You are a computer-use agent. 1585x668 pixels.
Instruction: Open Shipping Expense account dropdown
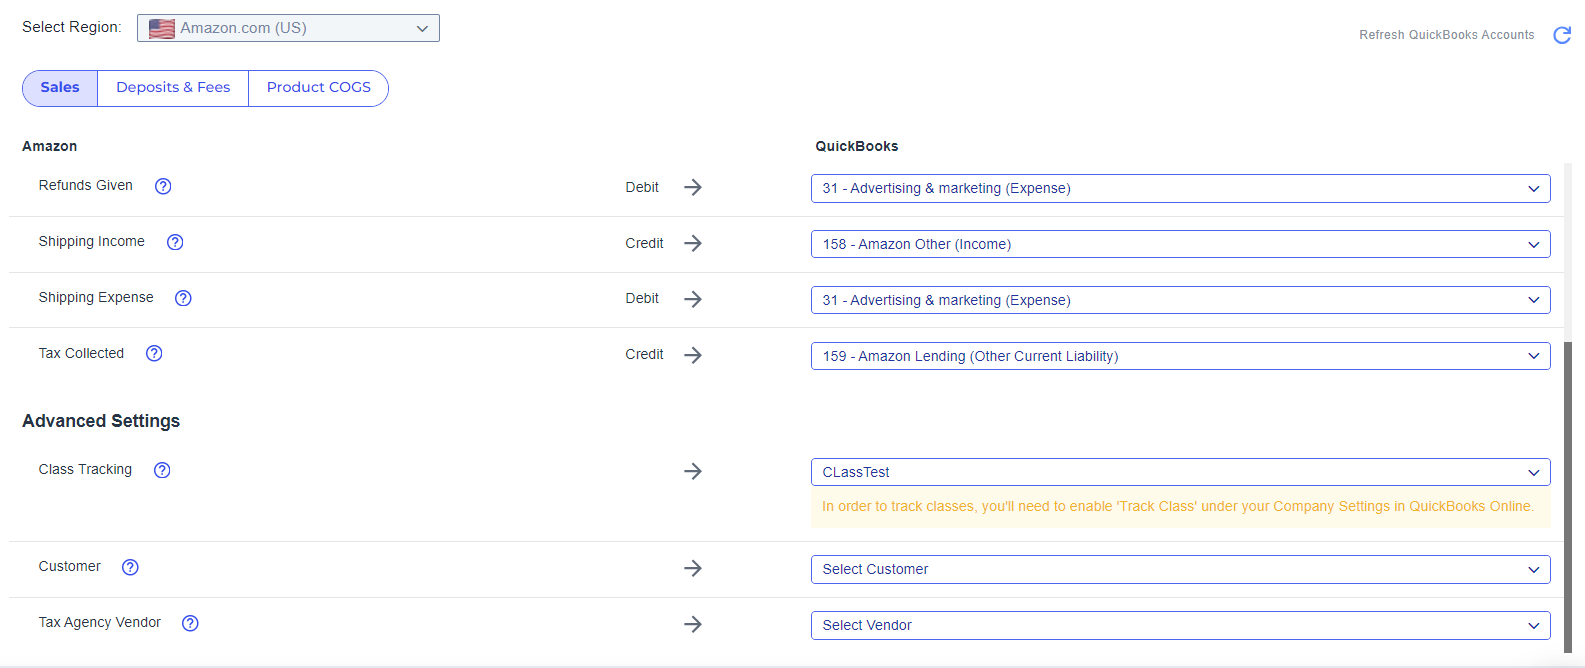[x=1180, y=300]
